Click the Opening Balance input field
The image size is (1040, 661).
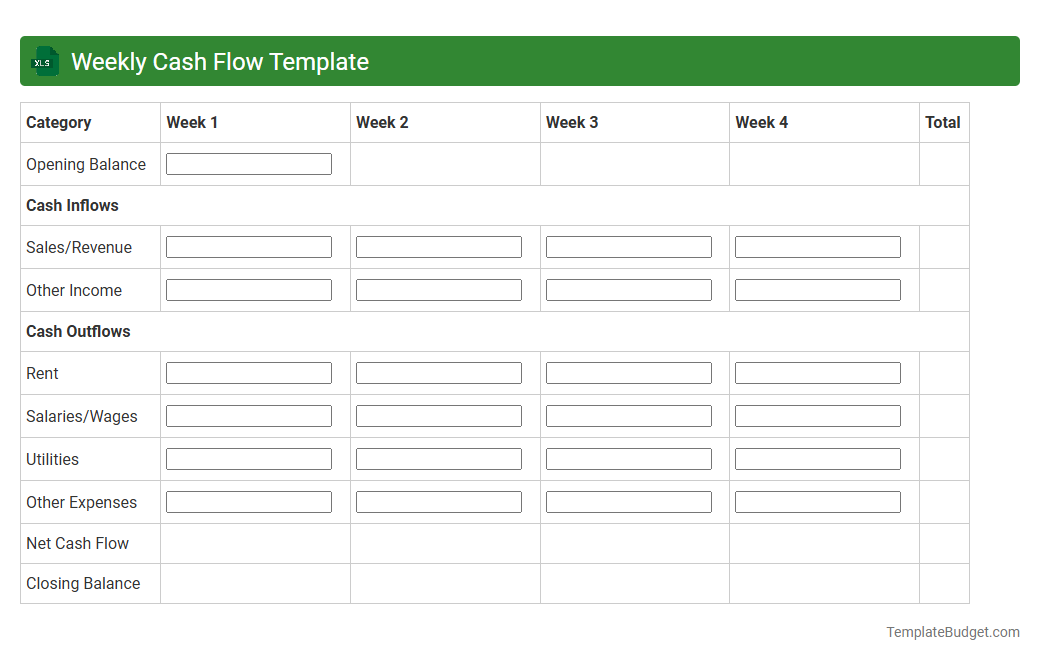(x=248, y=163)
